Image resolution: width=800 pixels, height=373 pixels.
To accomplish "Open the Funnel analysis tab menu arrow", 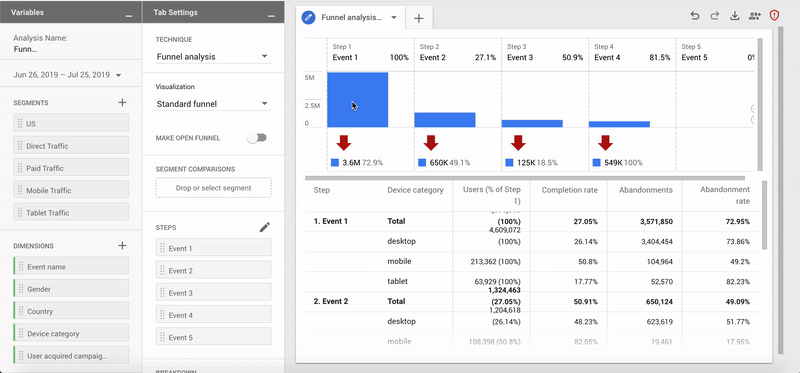I will (394, 17).
